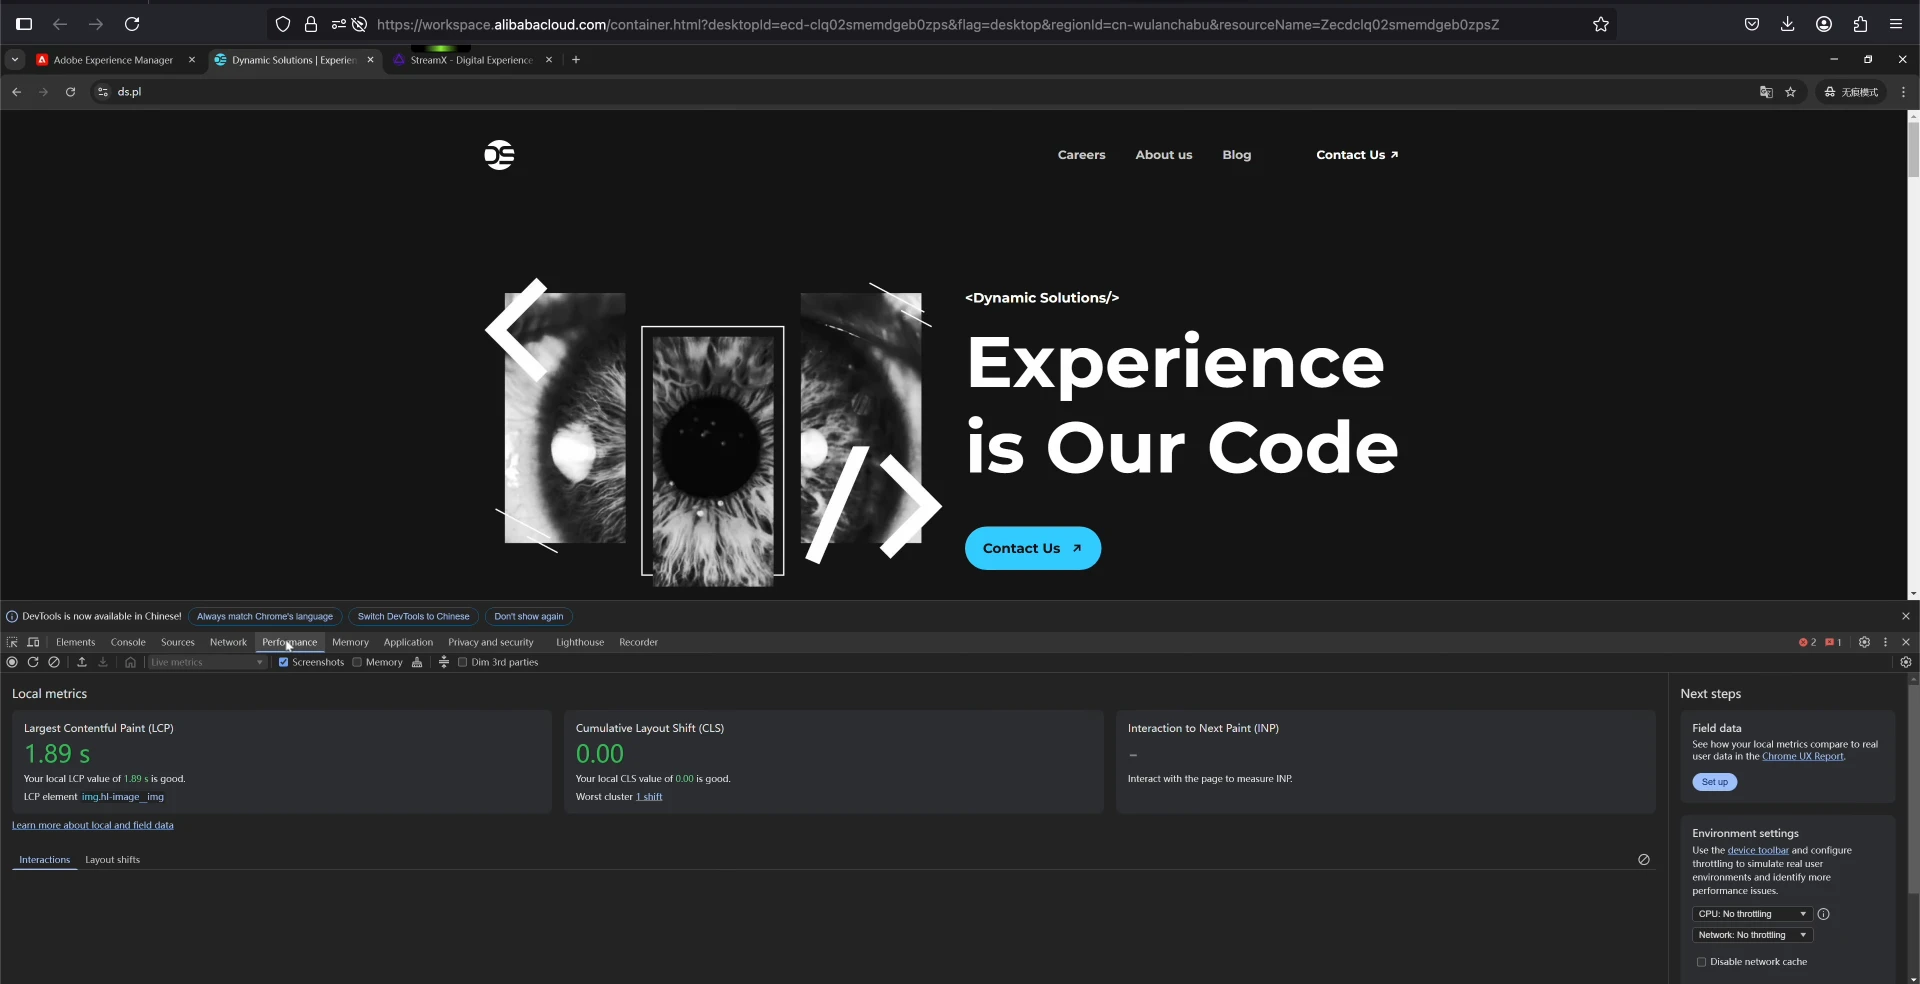Image resolution: width=1920 pixels, height=984 pixels.
Task: Click the Dynamic Solutions logo
Action: [x=499, y=155]
